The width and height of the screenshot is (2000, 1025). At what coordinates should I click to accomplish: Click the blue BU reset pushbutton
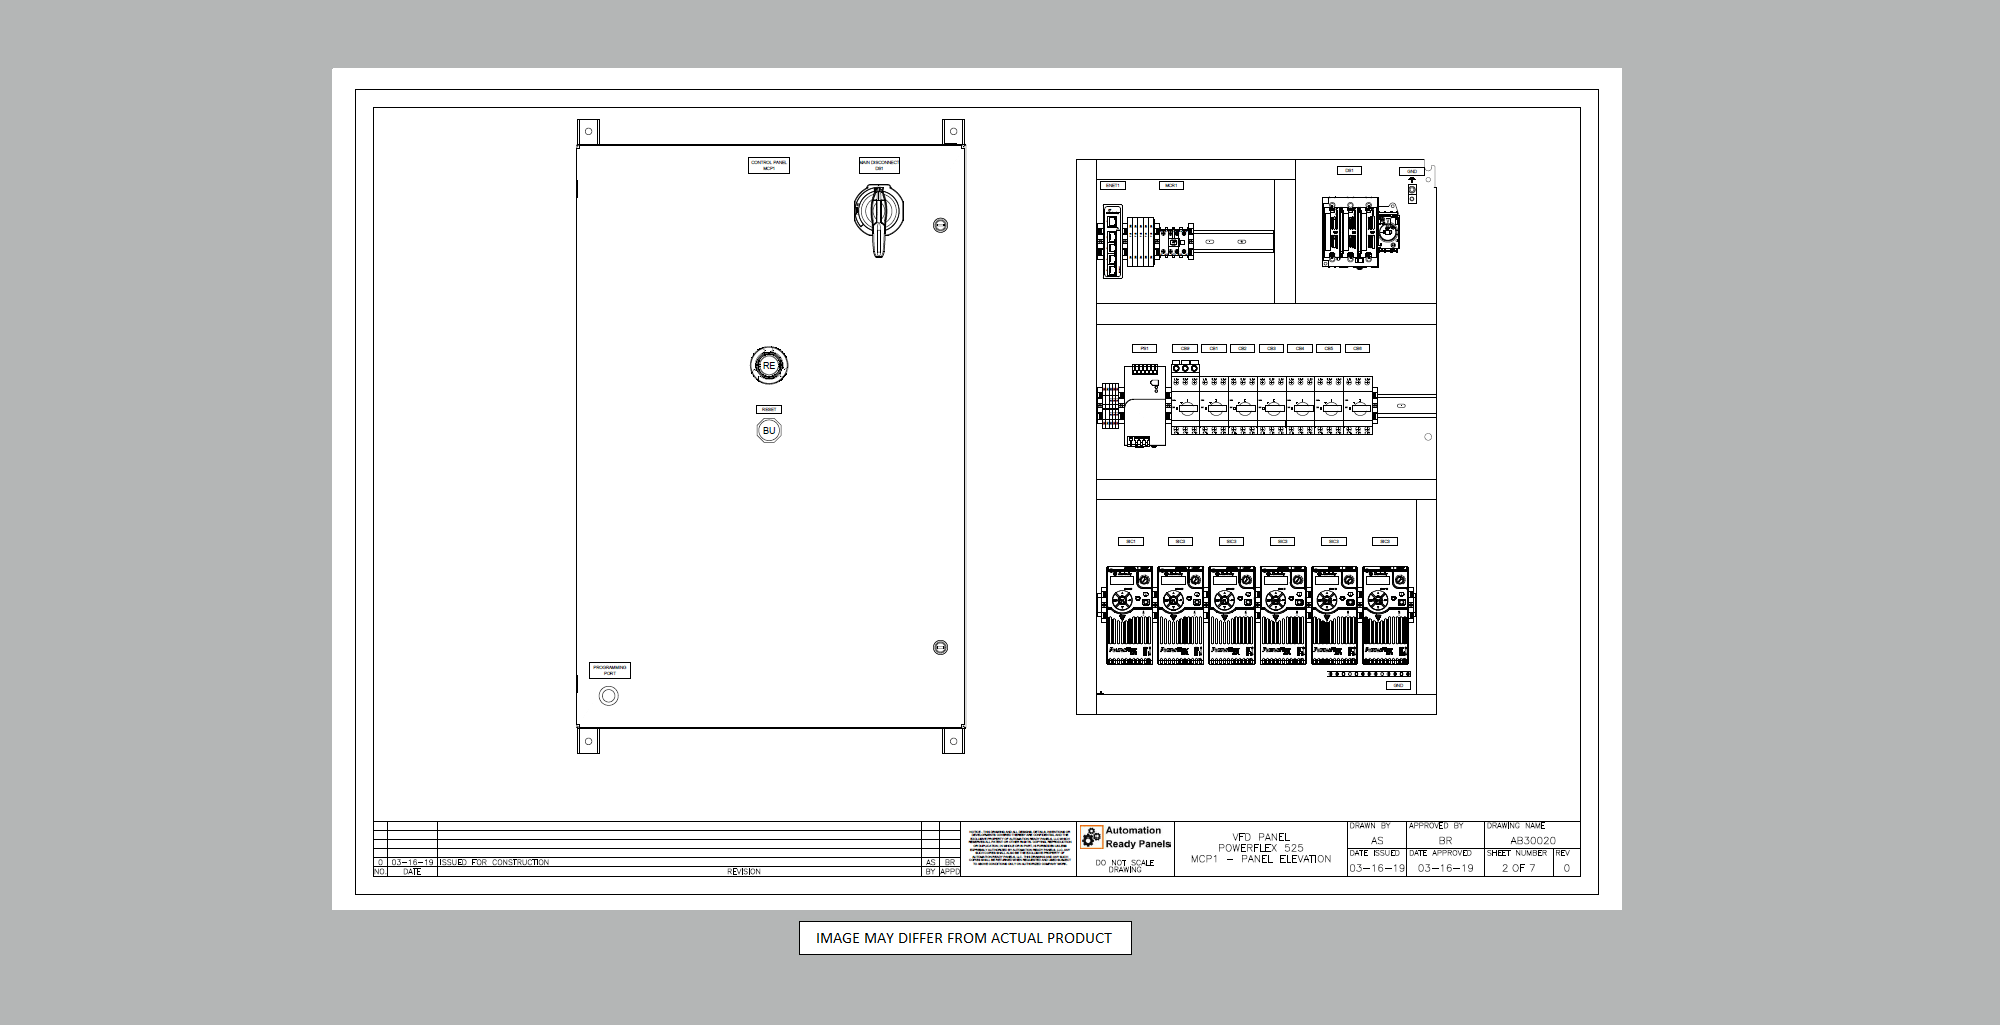pos(769,431)
